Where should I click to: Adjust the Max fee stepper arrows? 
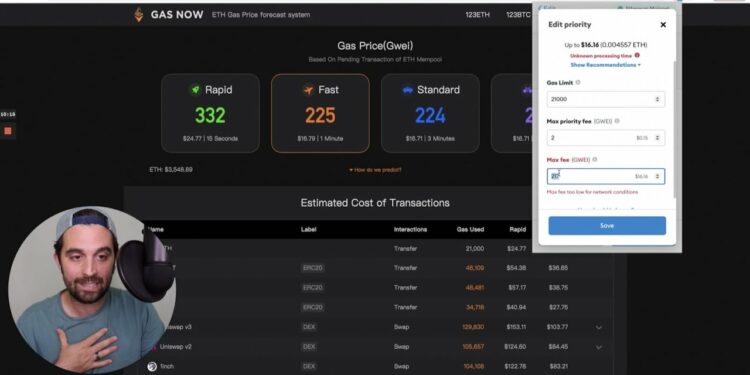(657, 176)
